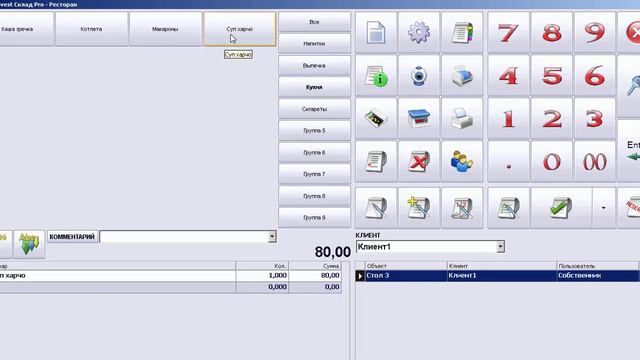Tap keypad digit 8

(552, 32)
